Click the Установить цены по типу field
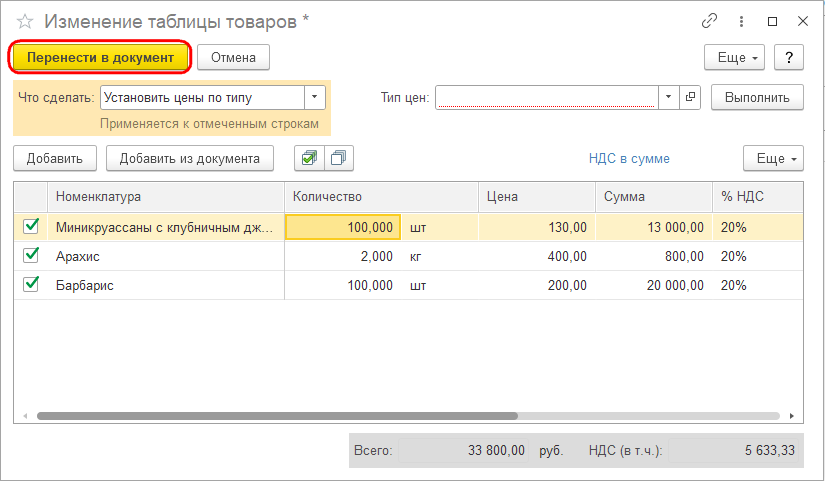825x481 pixels. (x=203, y=97)
